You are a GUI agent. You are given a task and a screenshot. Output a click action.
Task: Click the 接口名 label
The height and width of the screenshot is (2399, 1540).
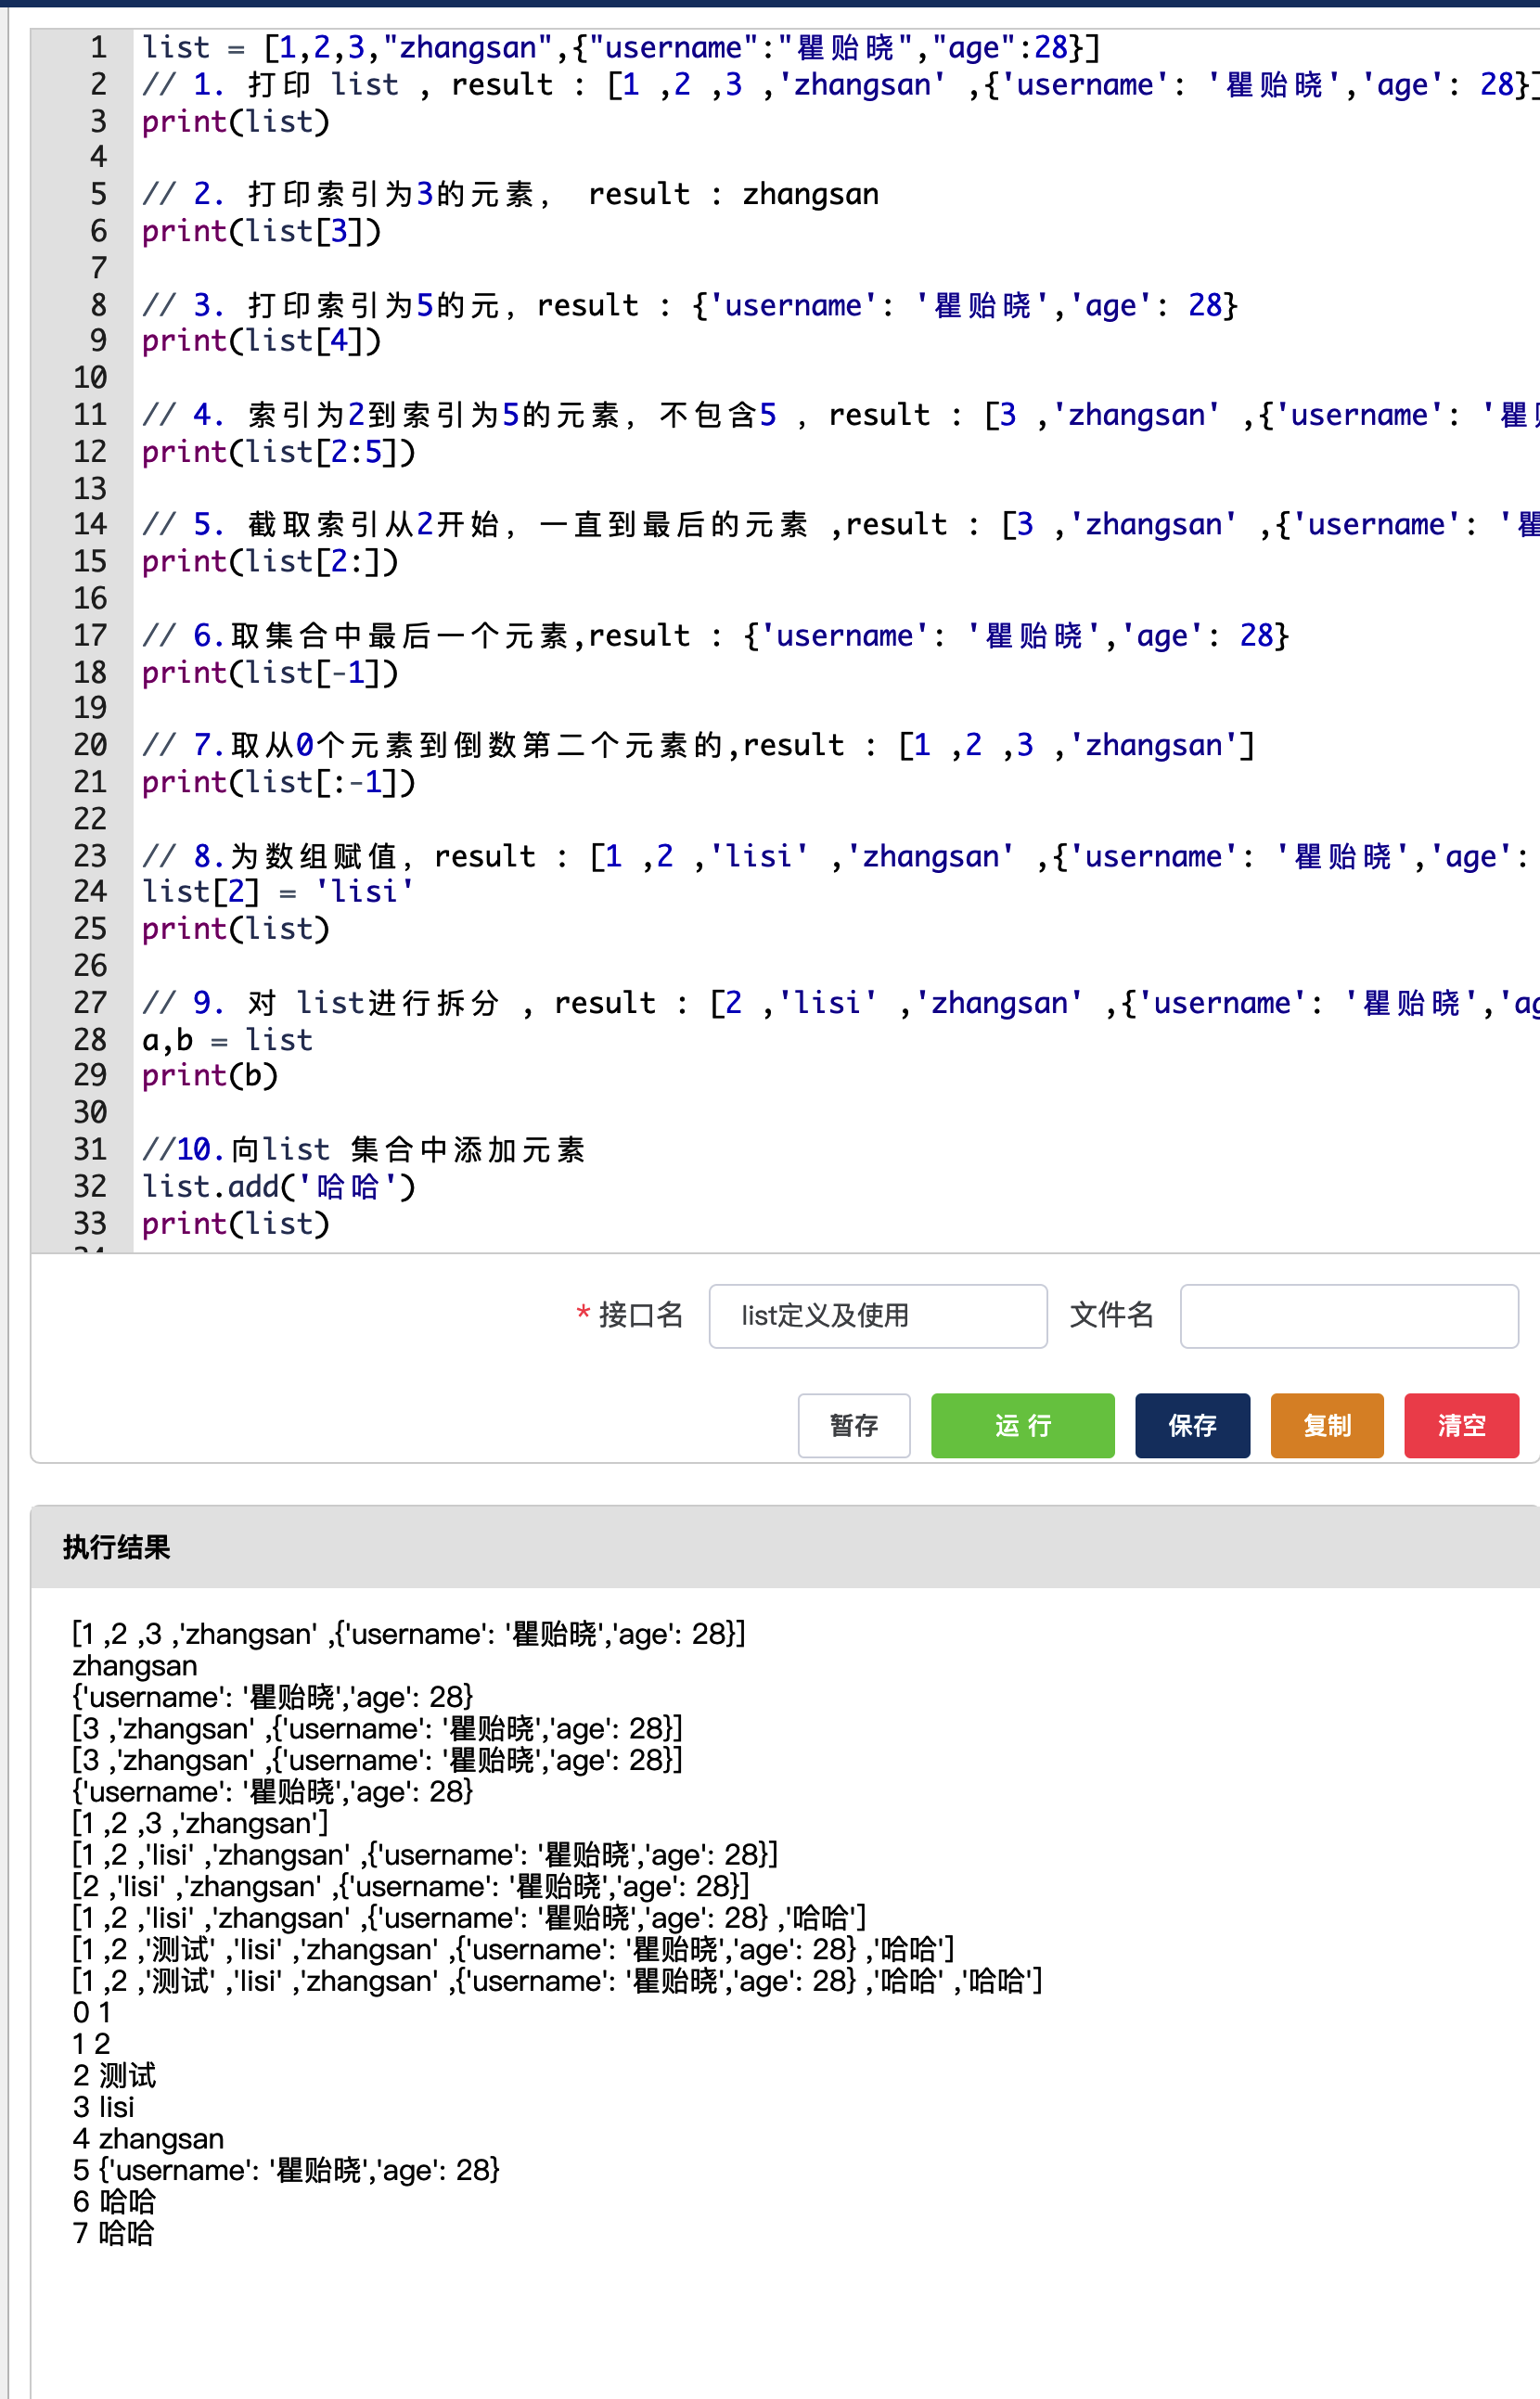(640, 1315)
